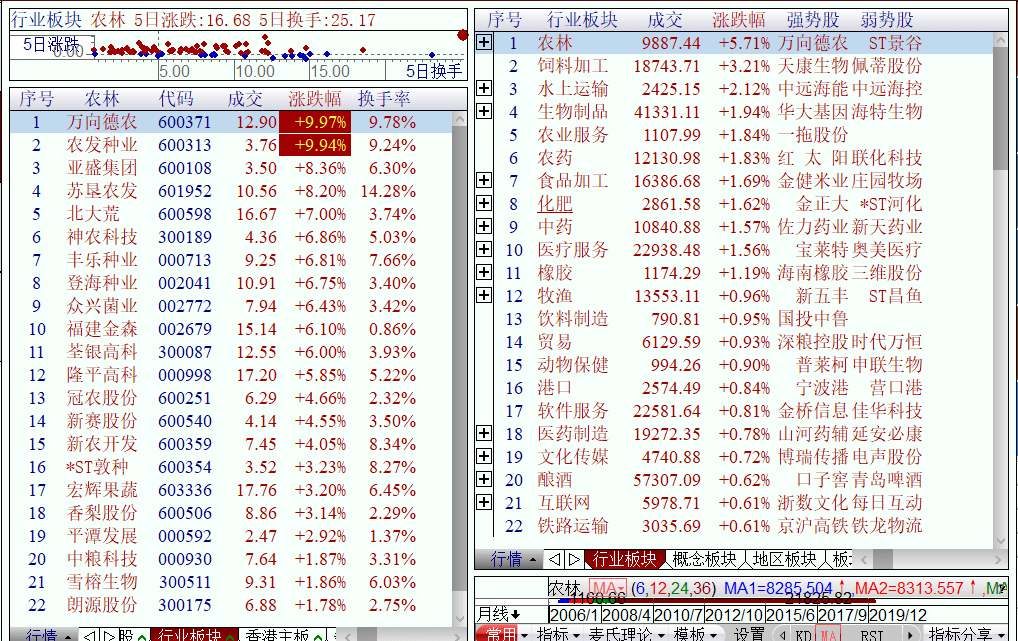Select the MA indicator tab in bottom toolbar
The image size is (1018, 641).
click(x=828, y=635)
